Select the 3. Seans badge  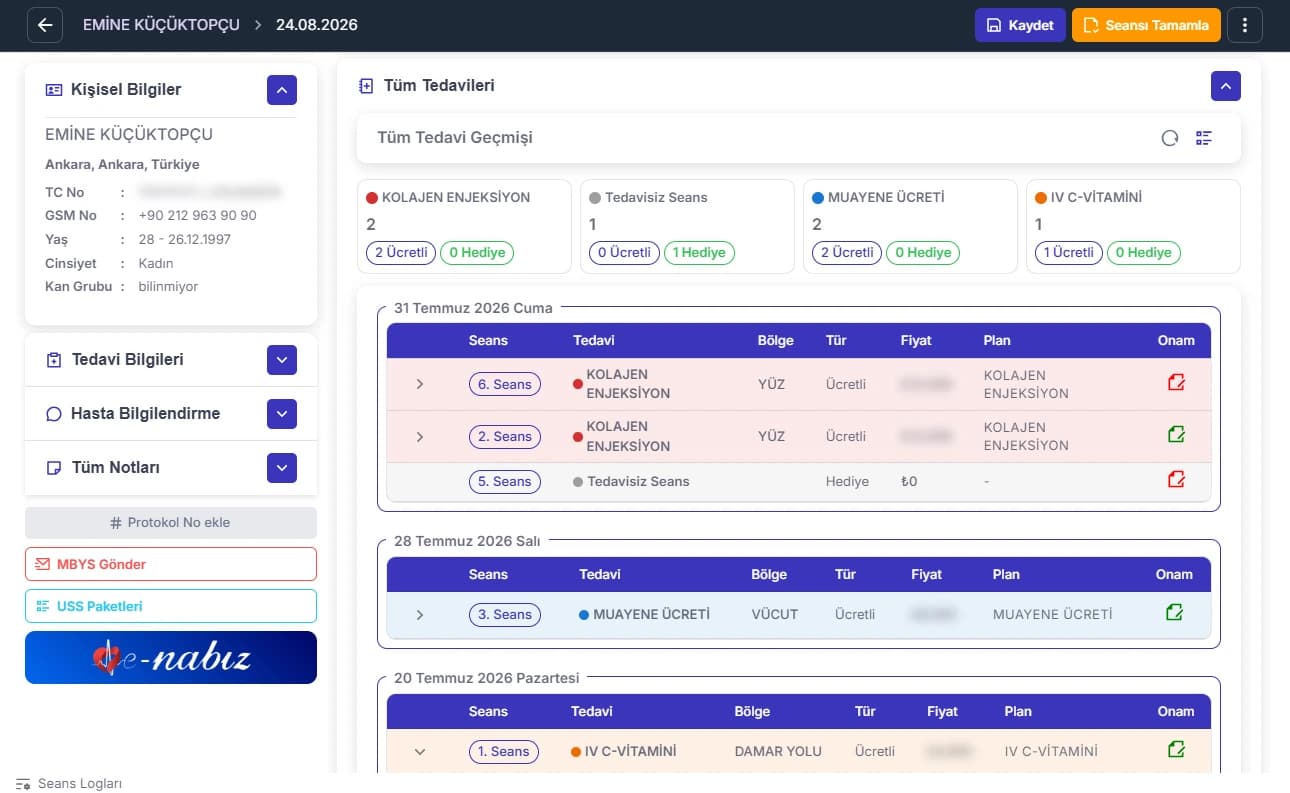(x=505, y=614)
